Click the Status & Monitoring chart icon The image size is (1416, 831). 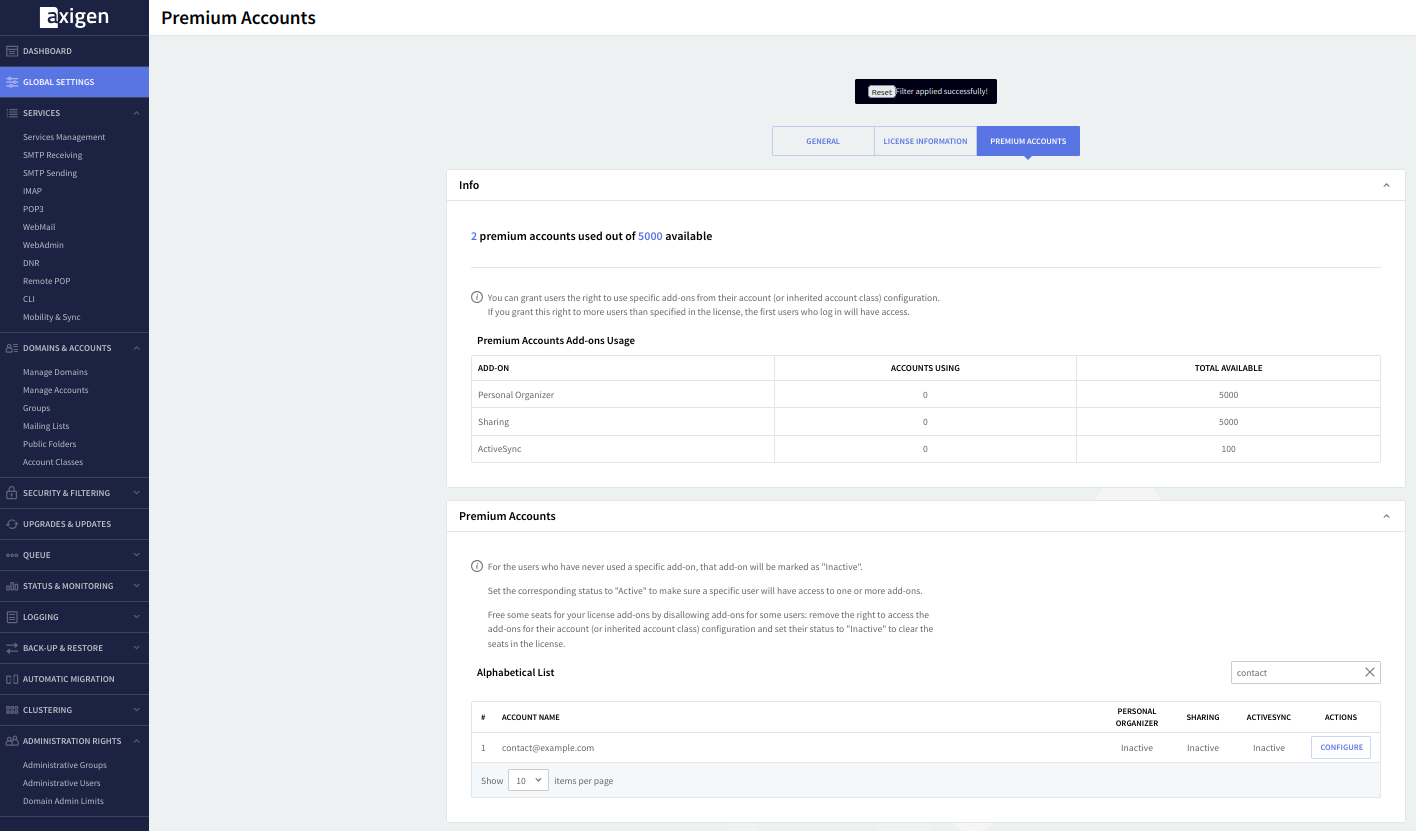(12, 586)
